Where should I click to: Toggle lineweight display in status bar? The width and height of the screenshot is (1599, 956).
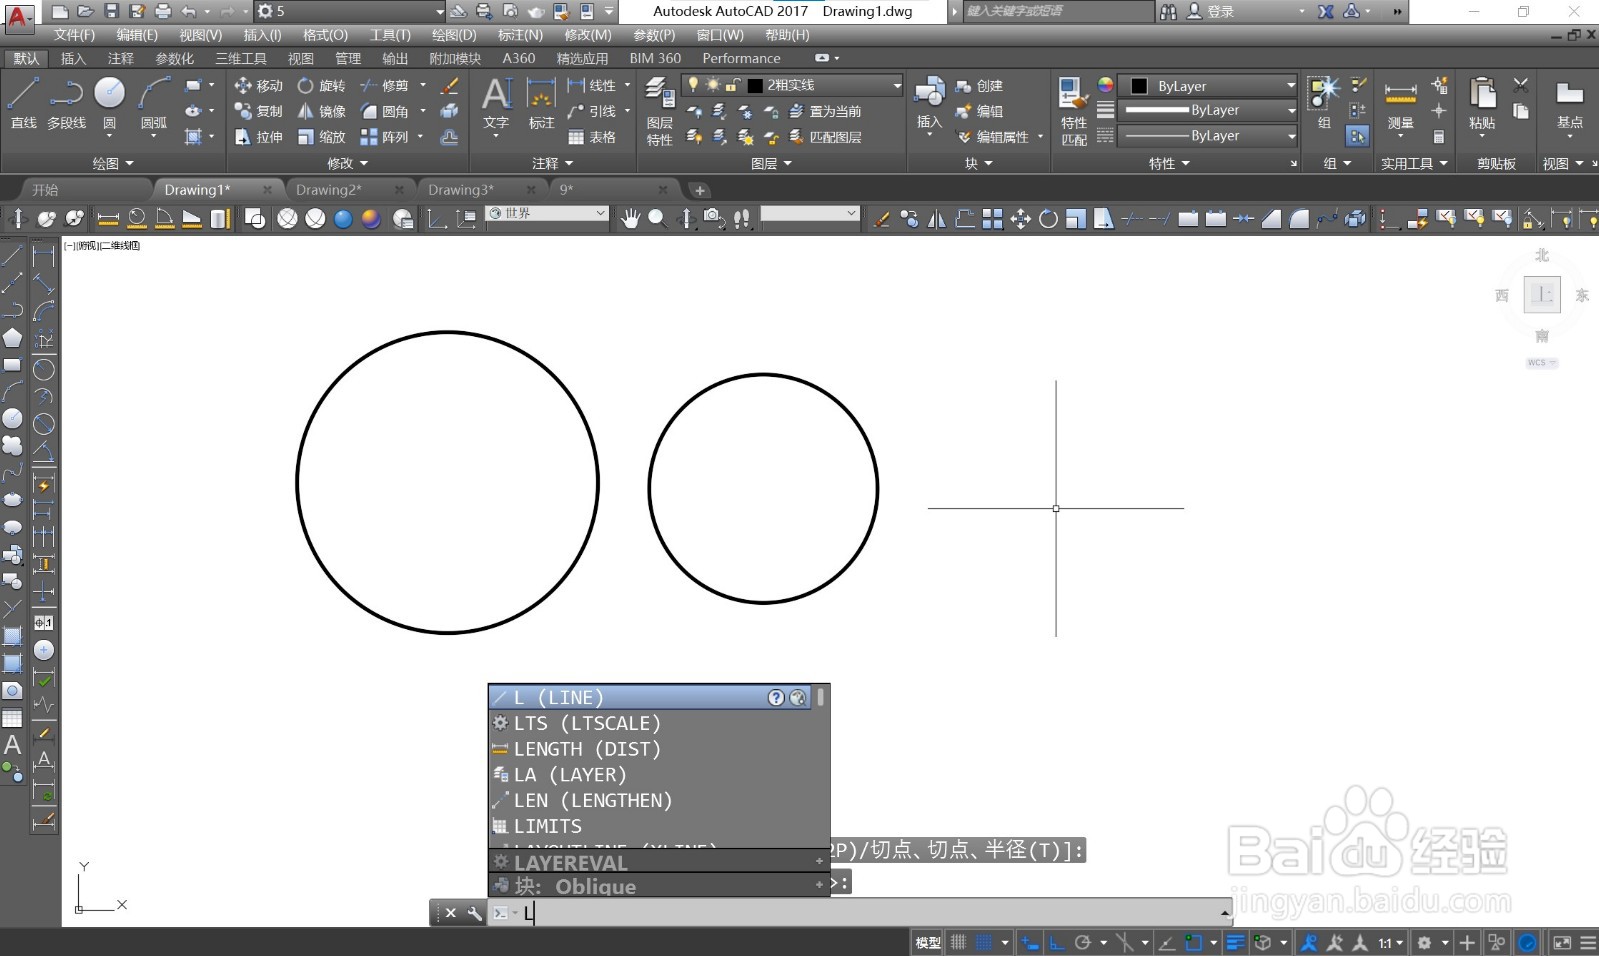coord(1236,942)
